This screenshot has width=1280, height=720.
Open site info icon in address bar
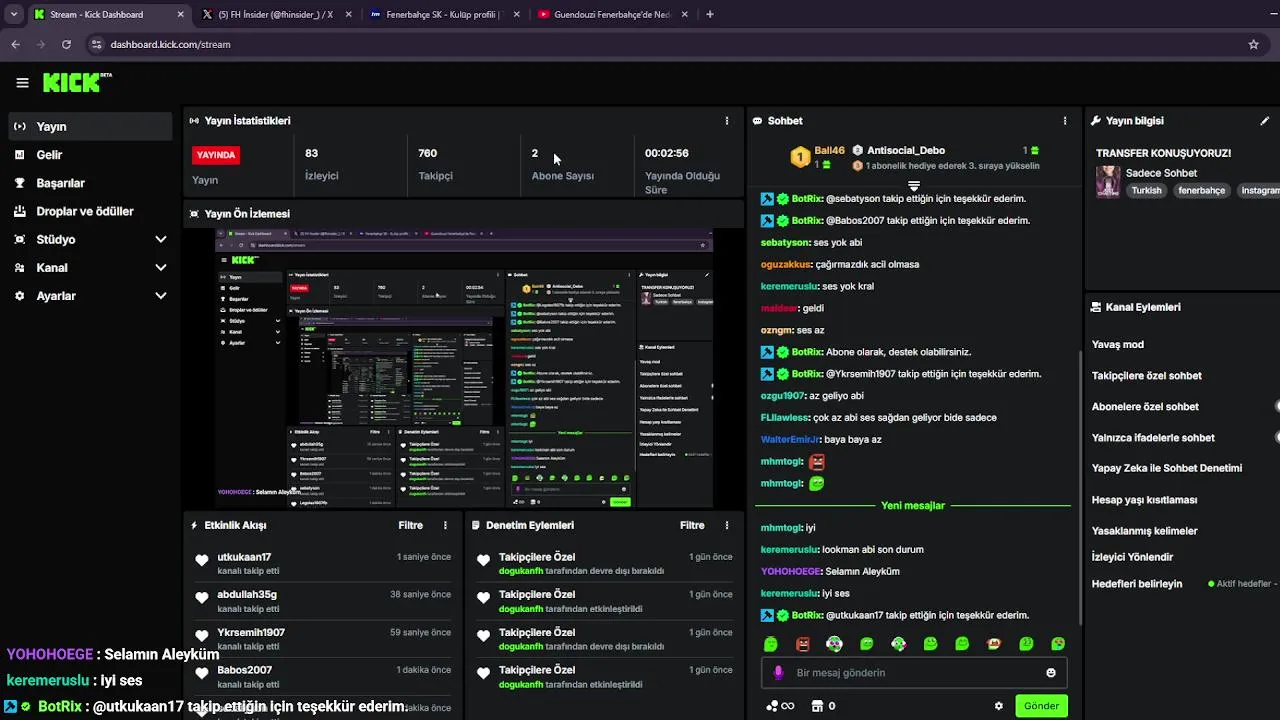tap(96, 44)
